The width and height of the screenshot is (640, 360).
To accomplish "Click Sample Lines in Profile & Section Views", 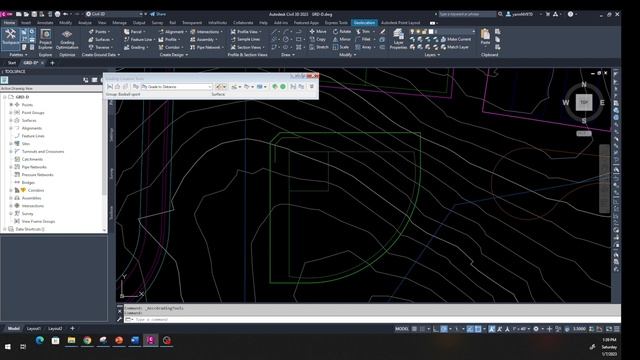I will point(245,39).
